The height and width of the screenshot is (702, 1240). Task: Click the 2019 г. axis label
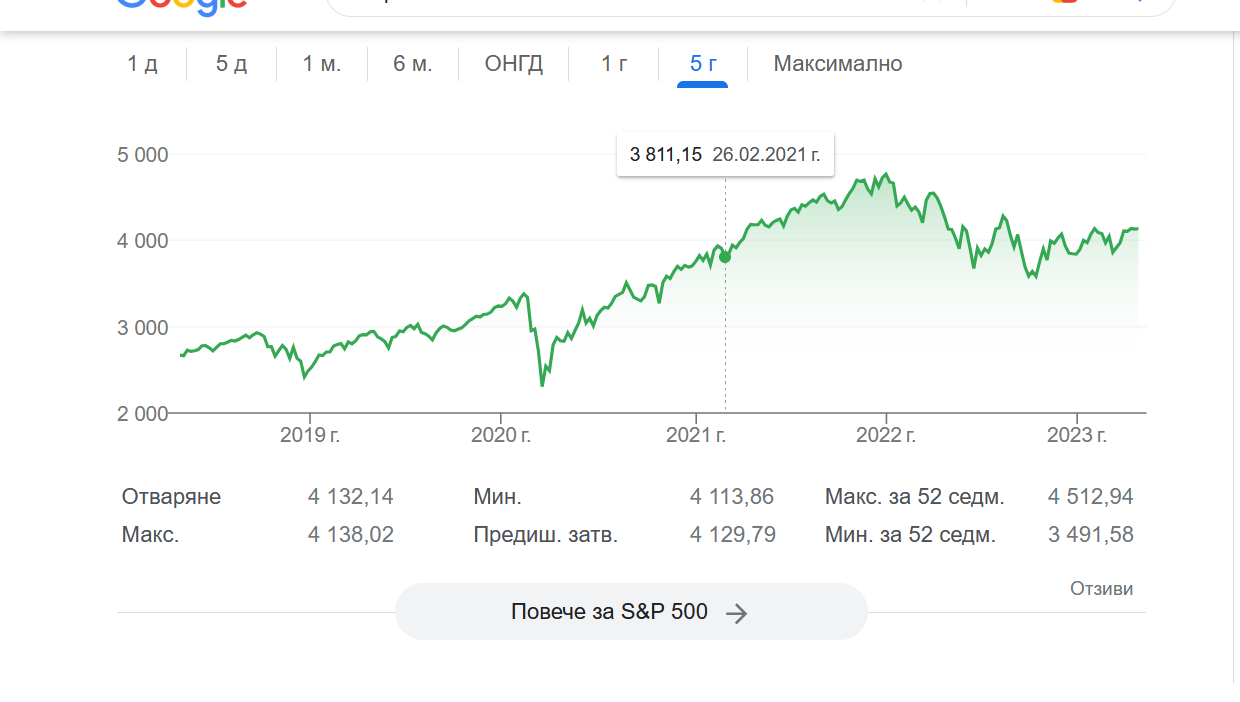pyautogui.click(x=310, y=435)
